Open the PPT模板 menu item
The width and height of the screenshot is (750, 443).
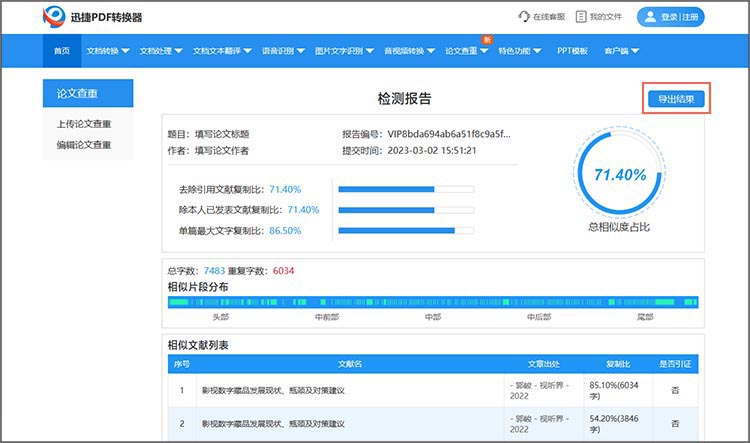point(572,51)
